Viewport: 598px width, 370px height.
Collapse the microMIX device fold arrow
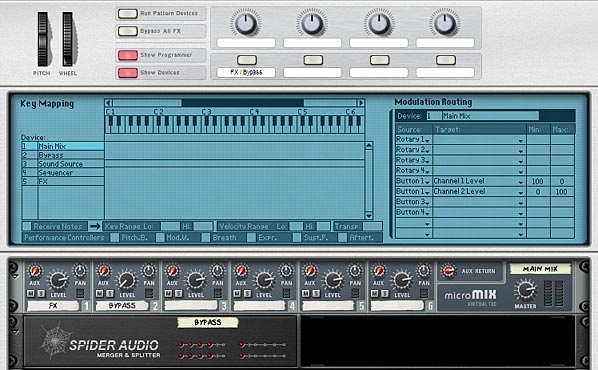coord(15,276)
